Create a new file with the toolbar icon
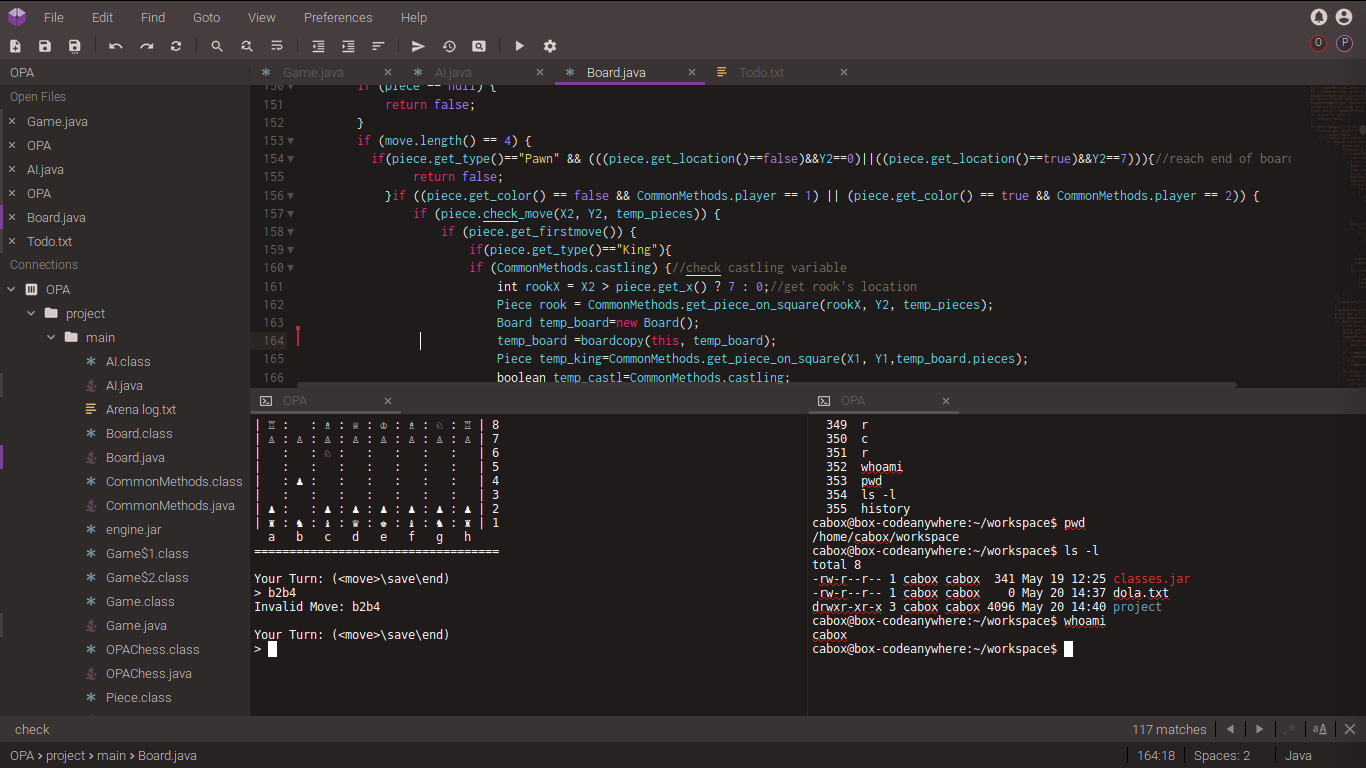1366x768 pixels. 15,46
